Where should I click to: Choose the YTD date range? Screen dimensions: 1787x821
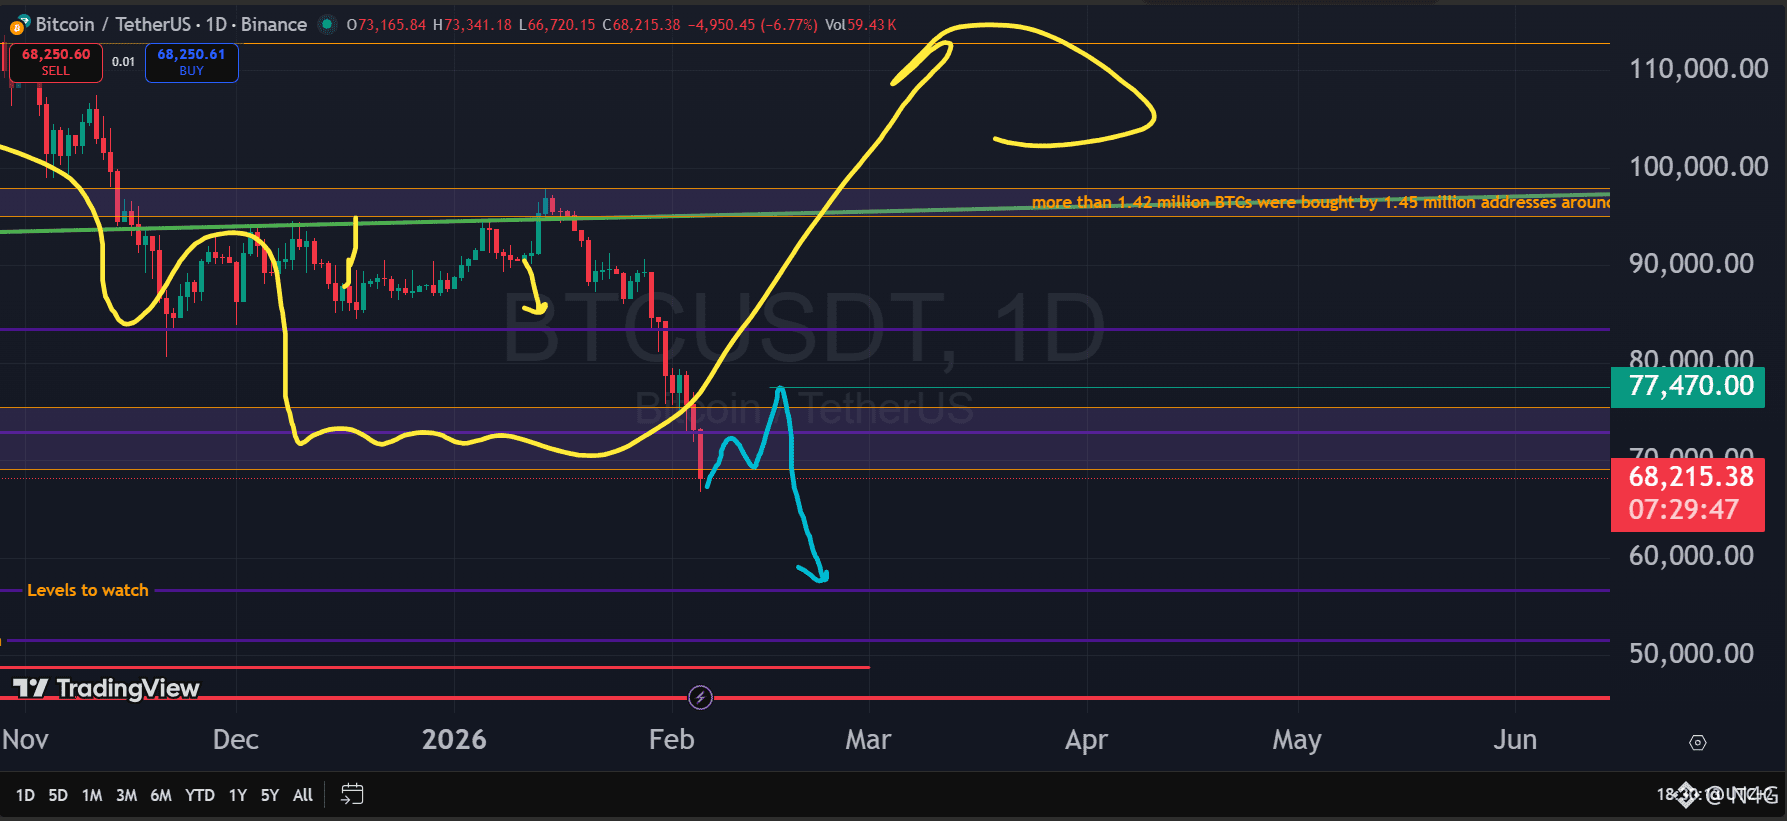[x=200, y=795]
